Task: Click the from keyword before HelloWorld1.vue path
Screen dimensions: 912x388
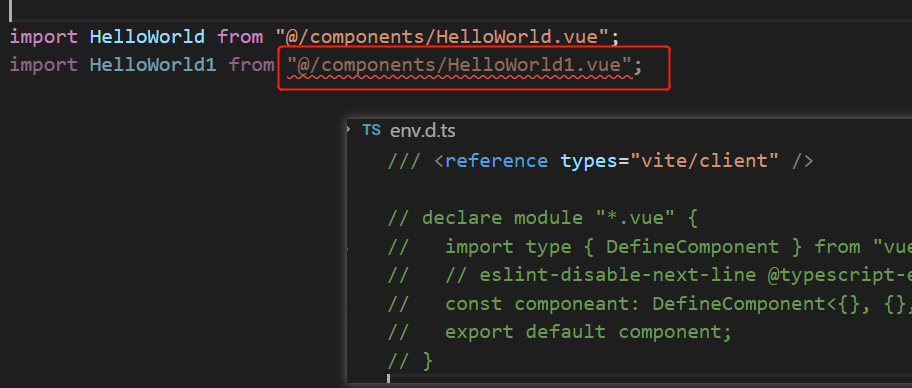Action: [252, 65]
